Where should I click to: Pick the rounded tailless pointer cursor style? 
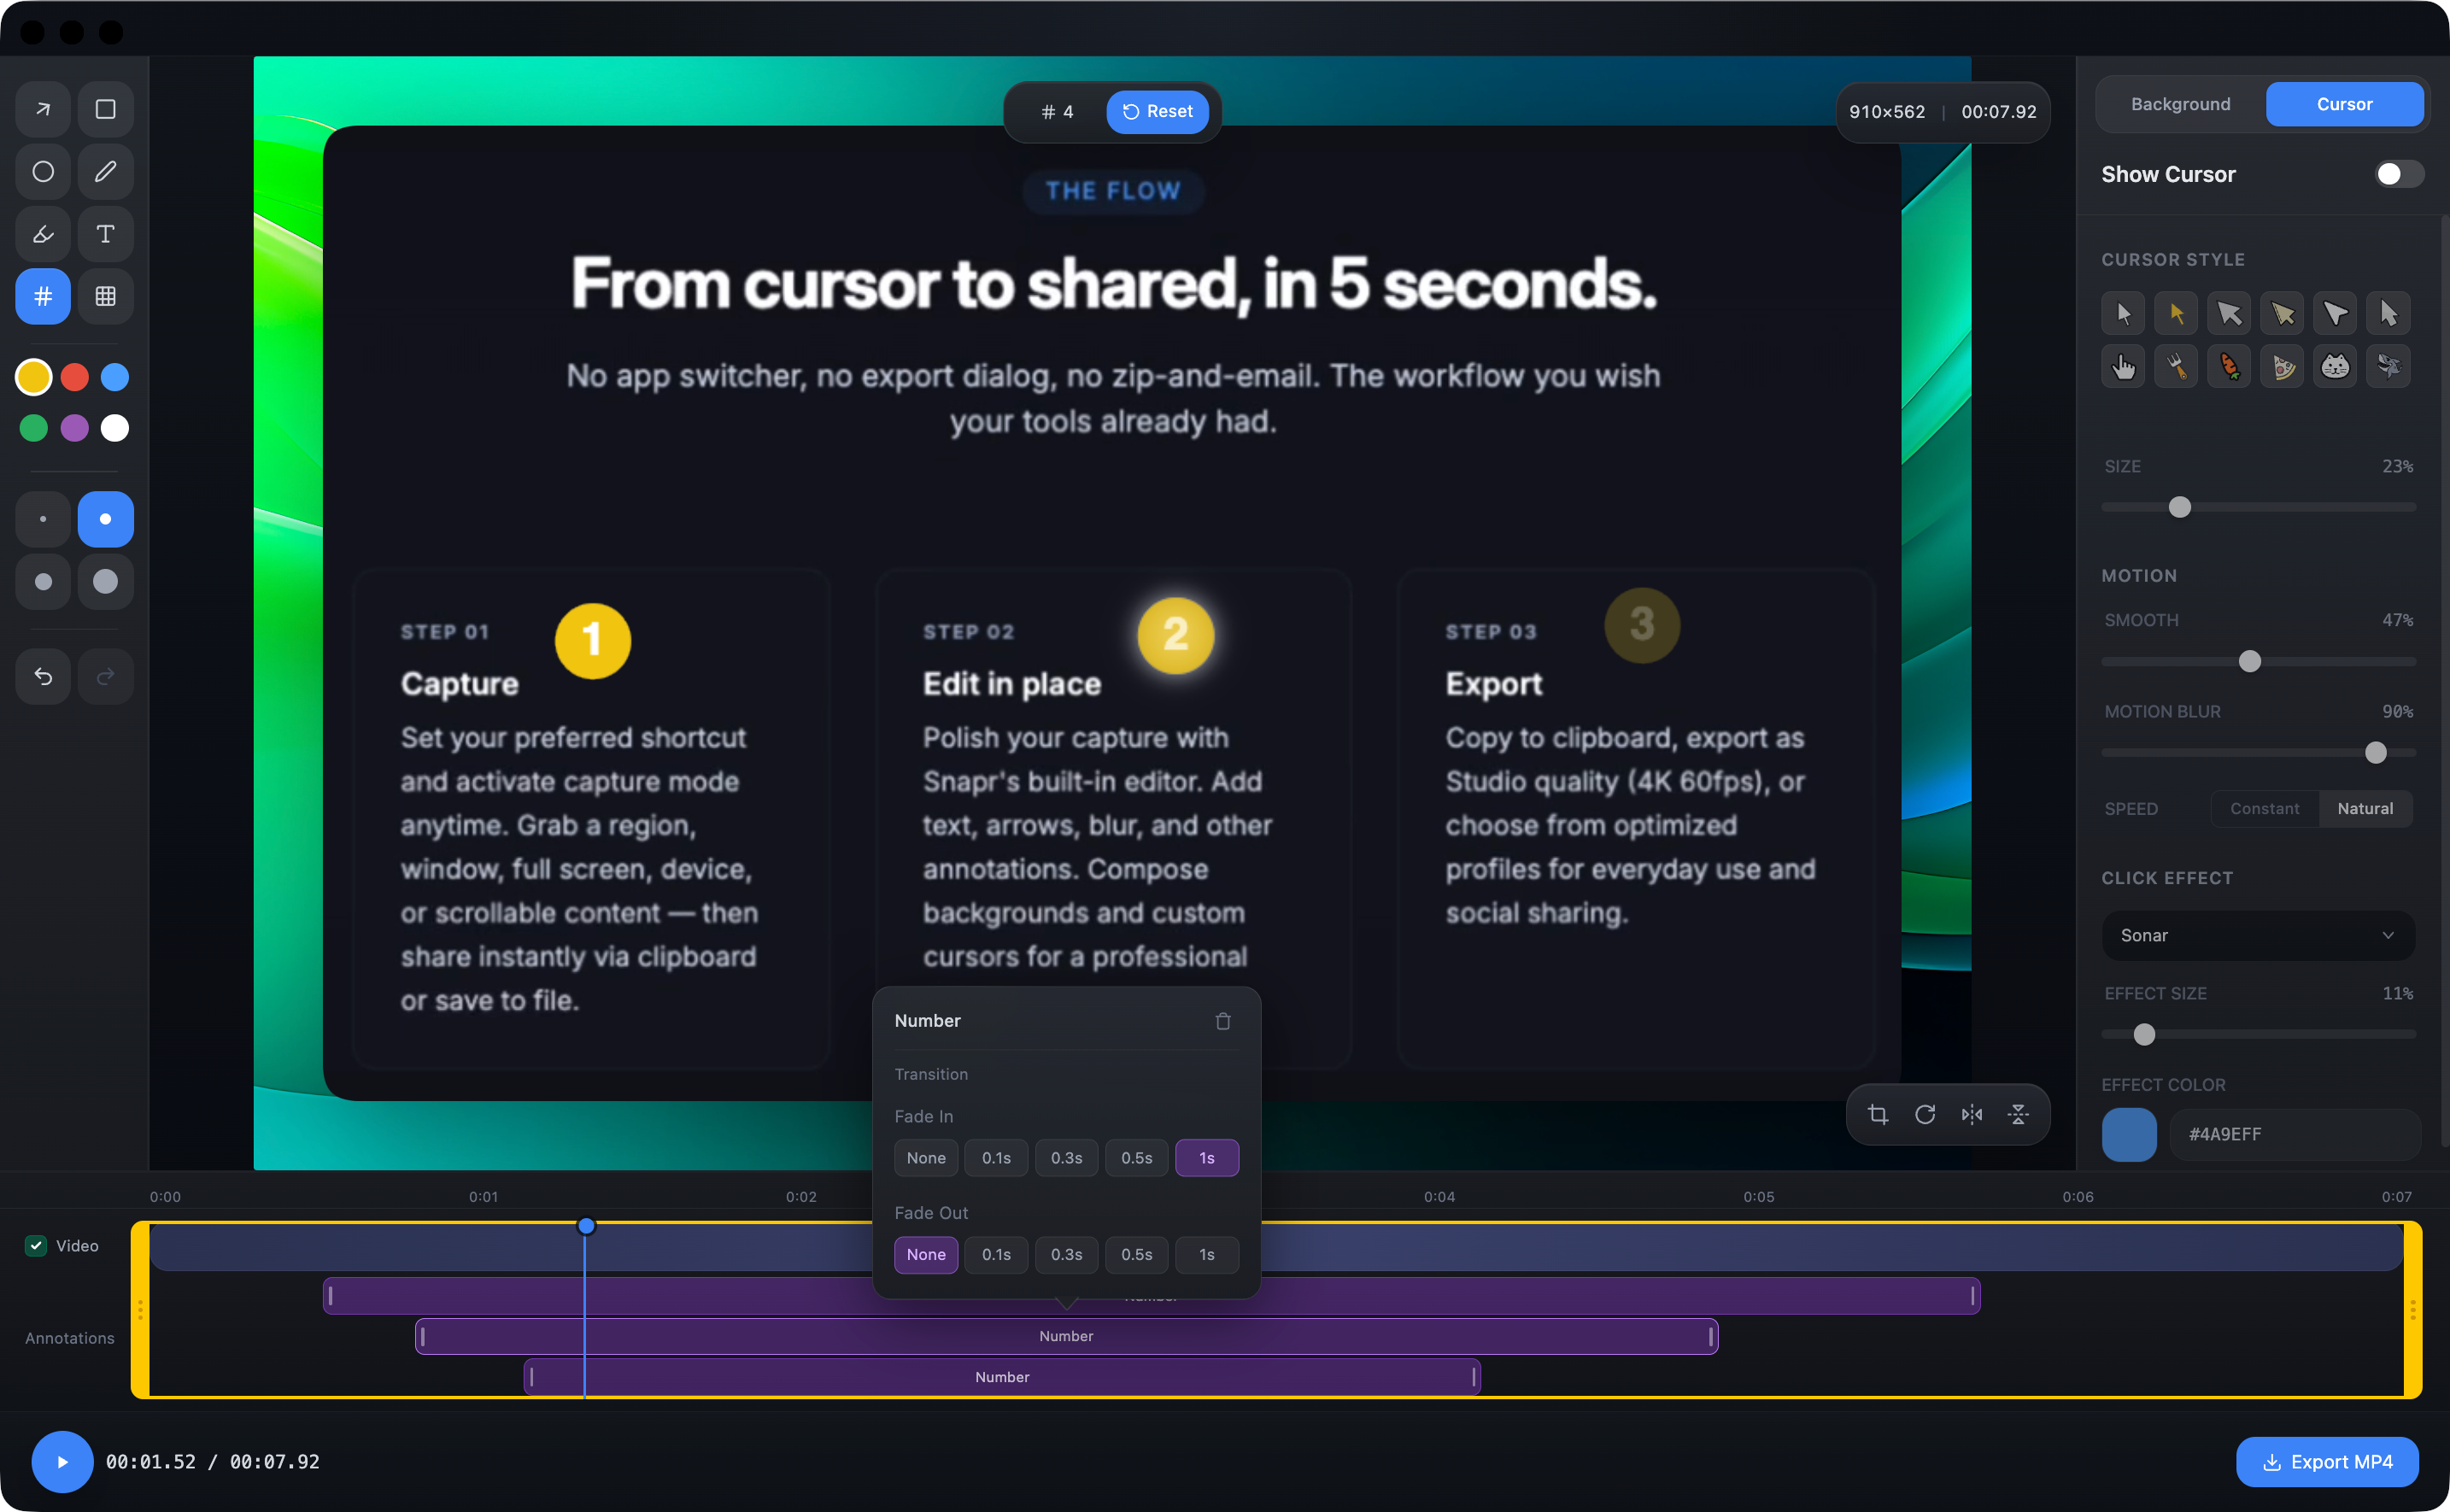tap(2335, 314)
